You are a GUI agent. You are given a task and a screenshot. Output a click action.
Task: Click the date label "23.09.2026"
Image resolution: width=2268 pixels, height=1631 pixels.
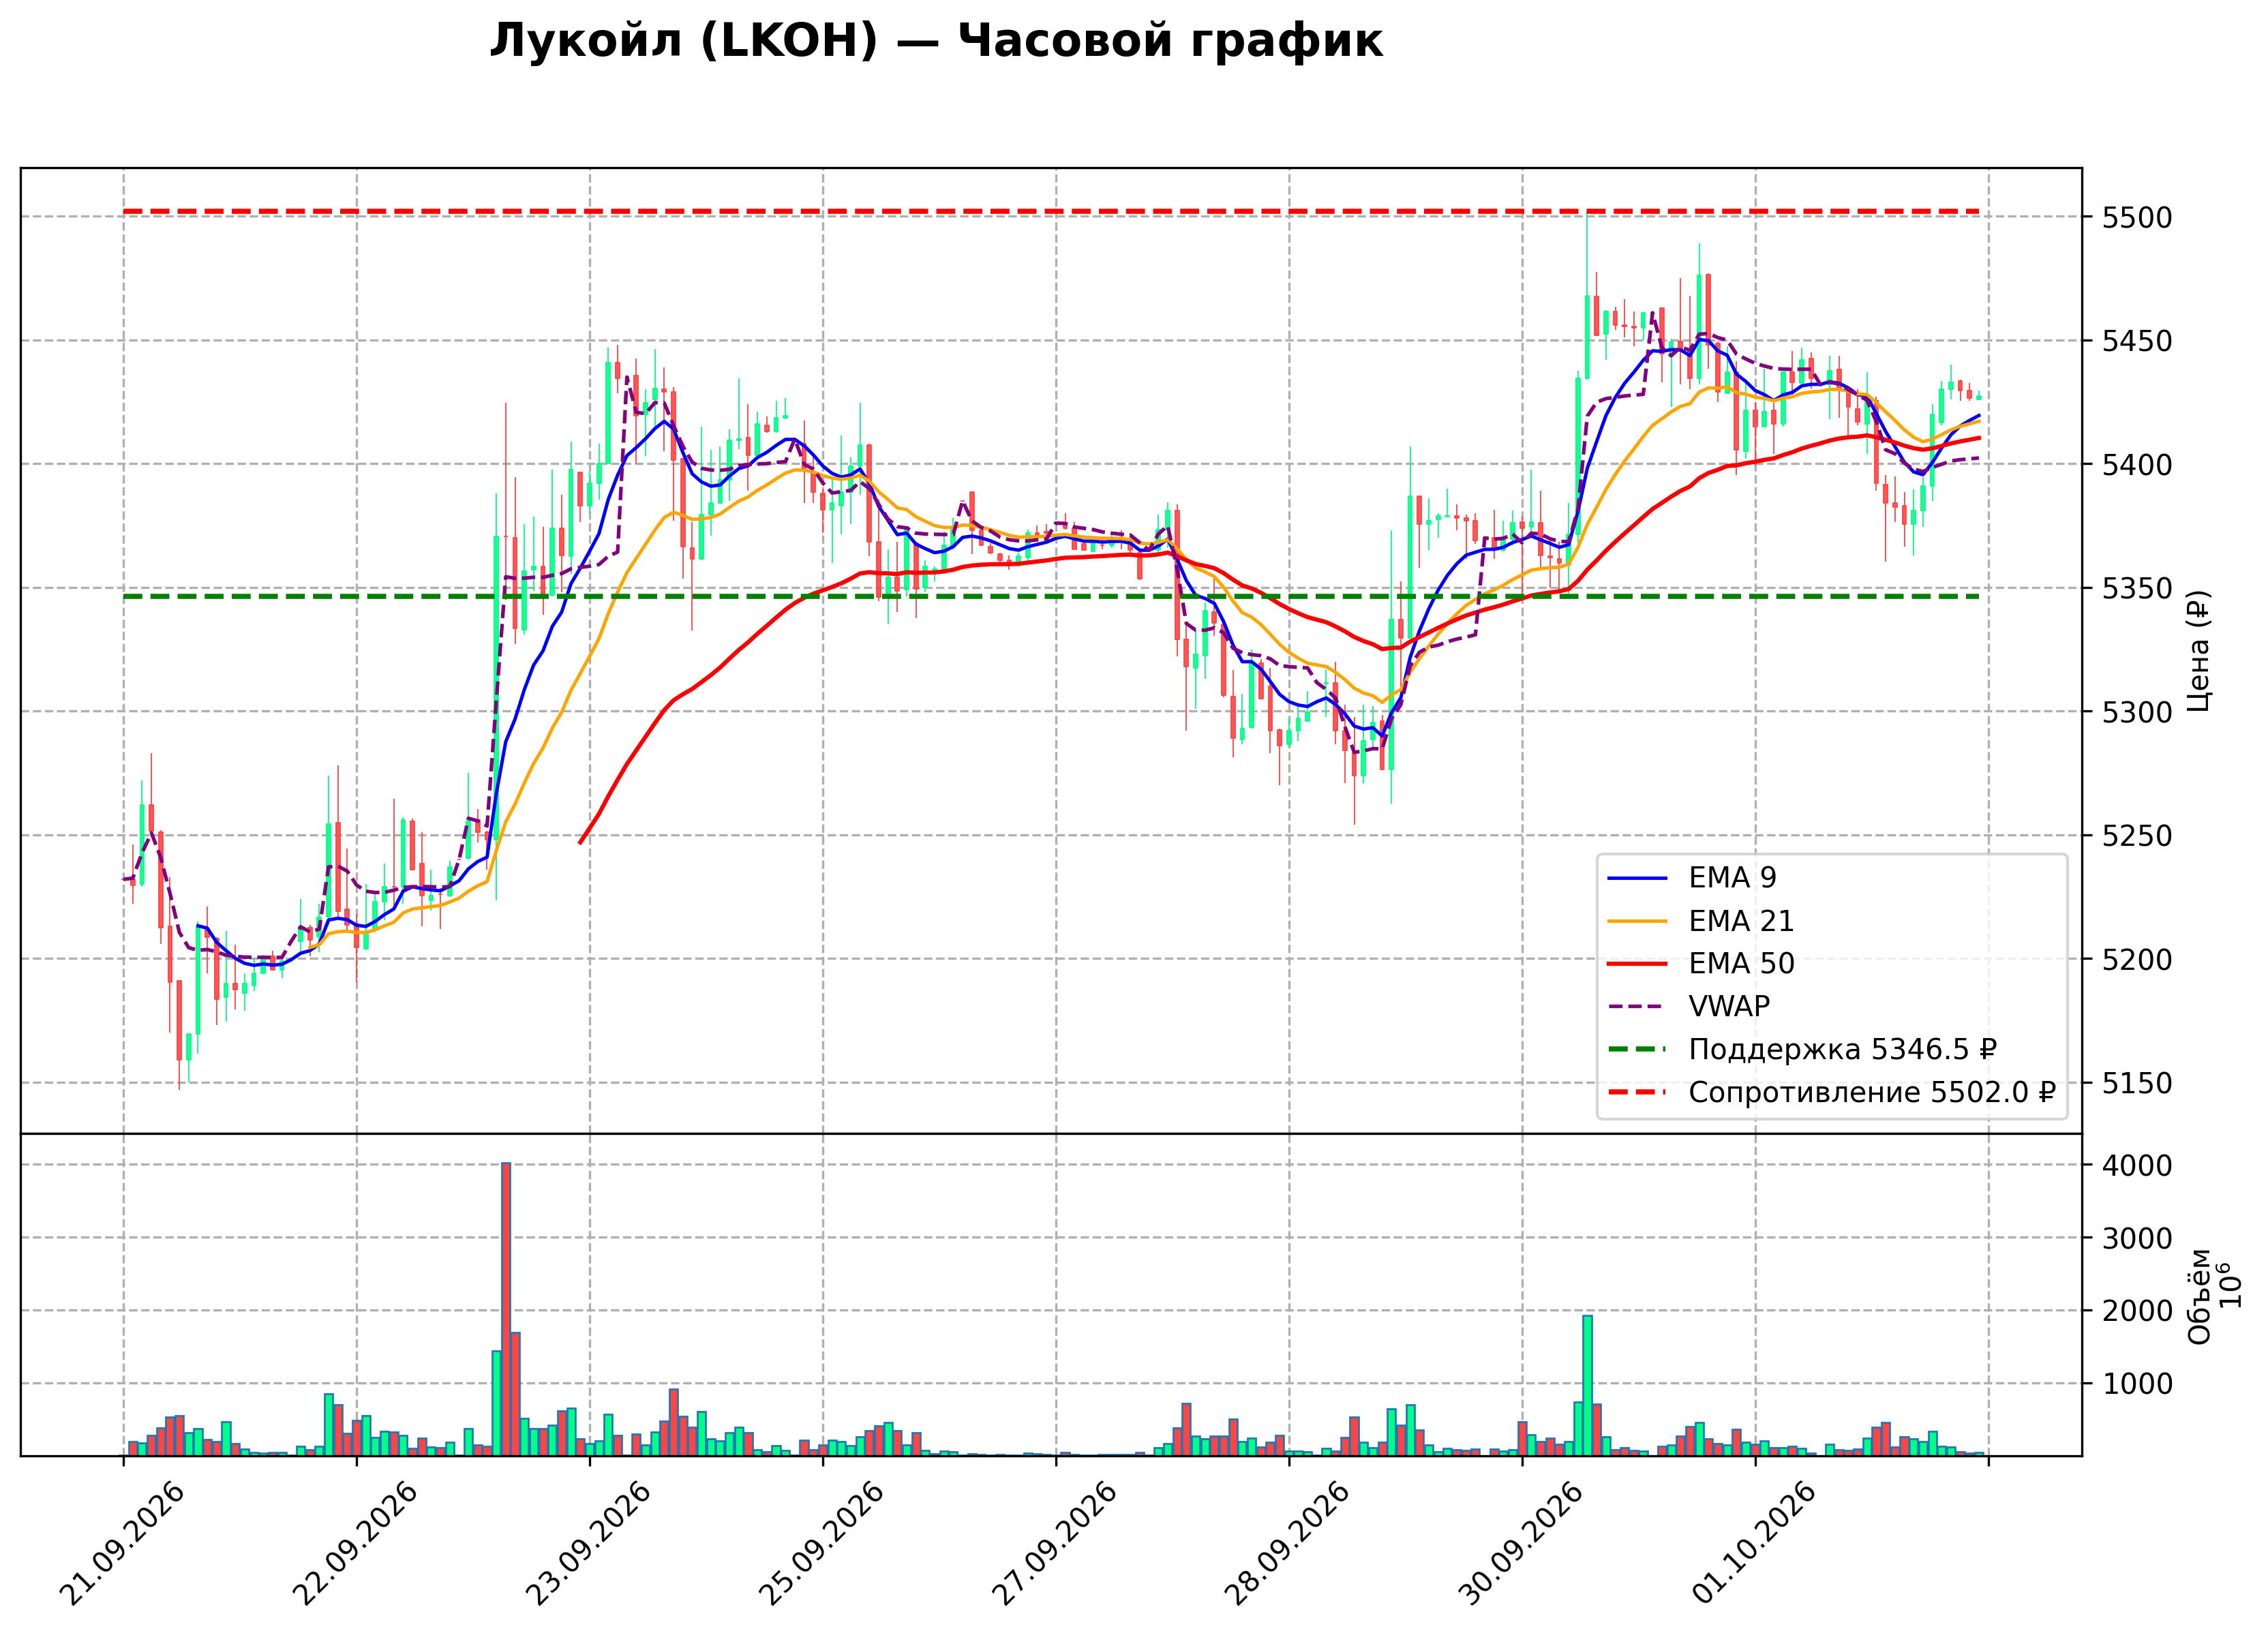point(588,1545)
